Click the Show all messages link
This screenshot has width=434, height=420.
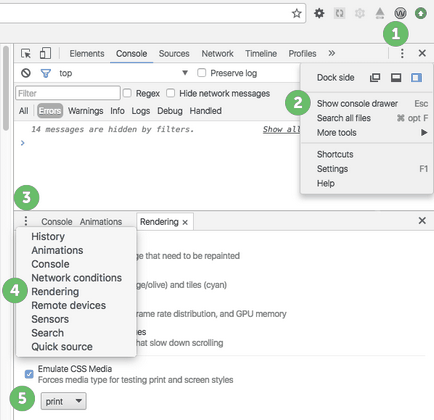pos(281,129)
